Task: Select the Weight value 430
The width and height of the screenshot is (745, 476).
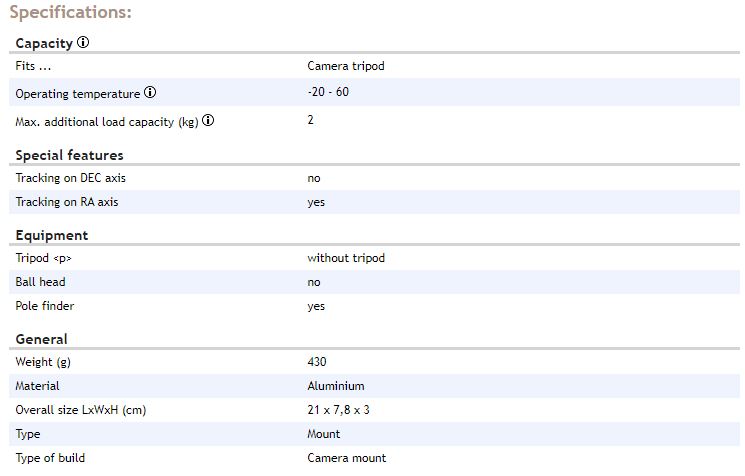Action: 317,362
